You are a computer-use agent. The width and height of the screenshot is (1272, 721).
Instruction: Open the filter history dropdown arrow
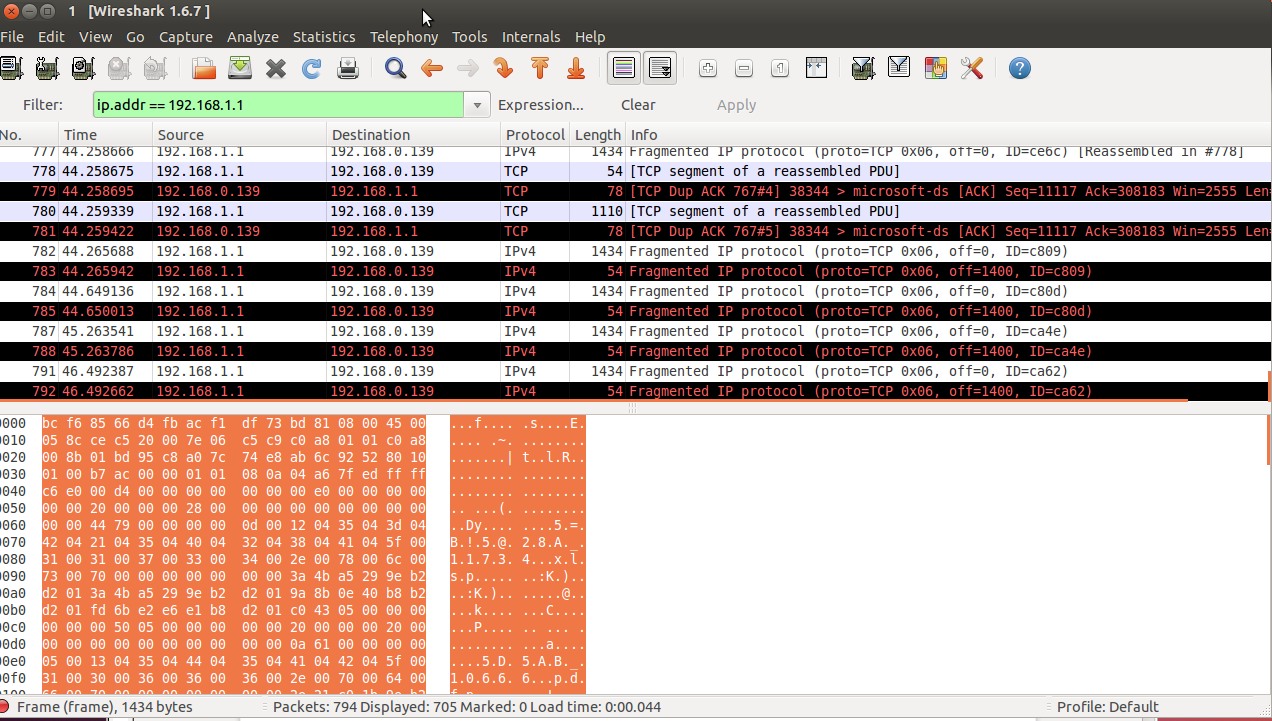click(x=477, y=105)
